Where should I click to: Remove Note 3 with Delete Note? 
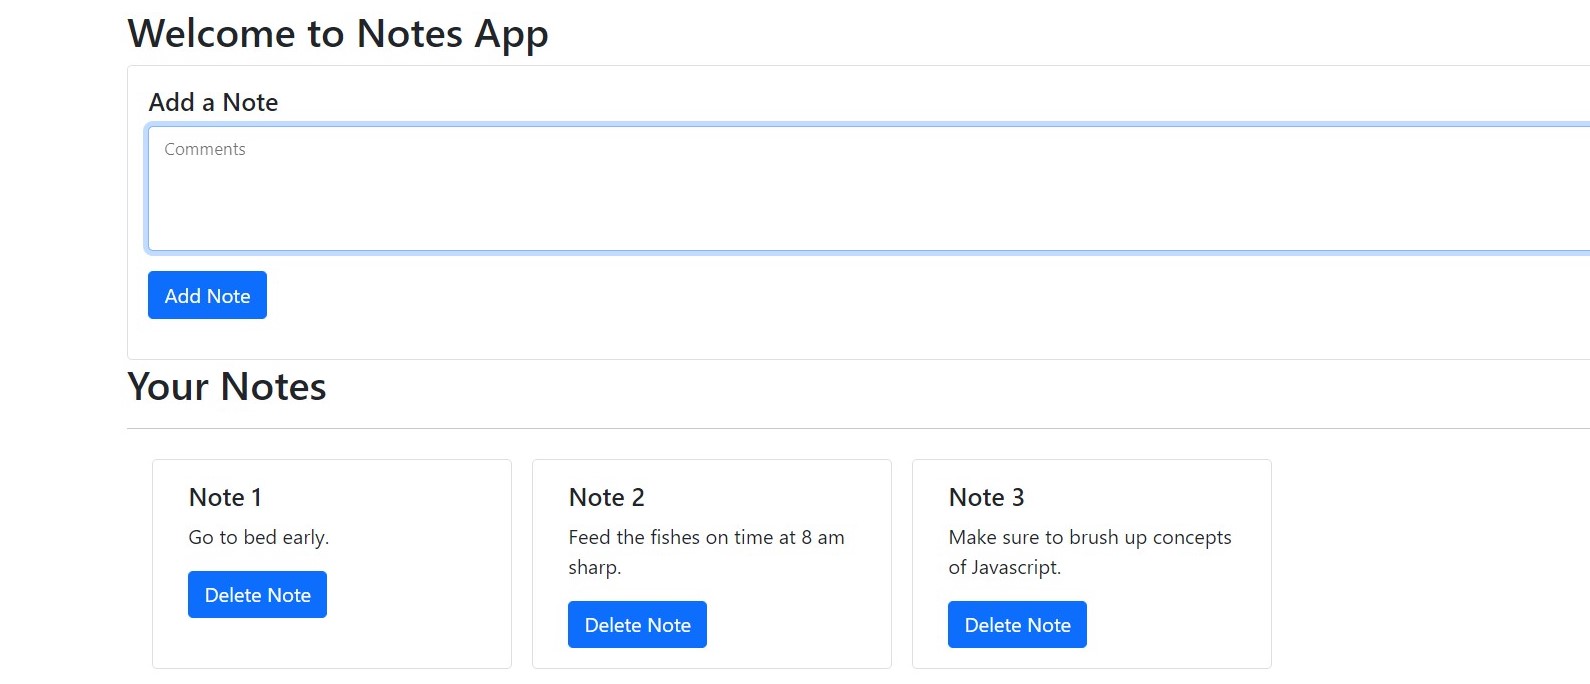[1017, 624]
